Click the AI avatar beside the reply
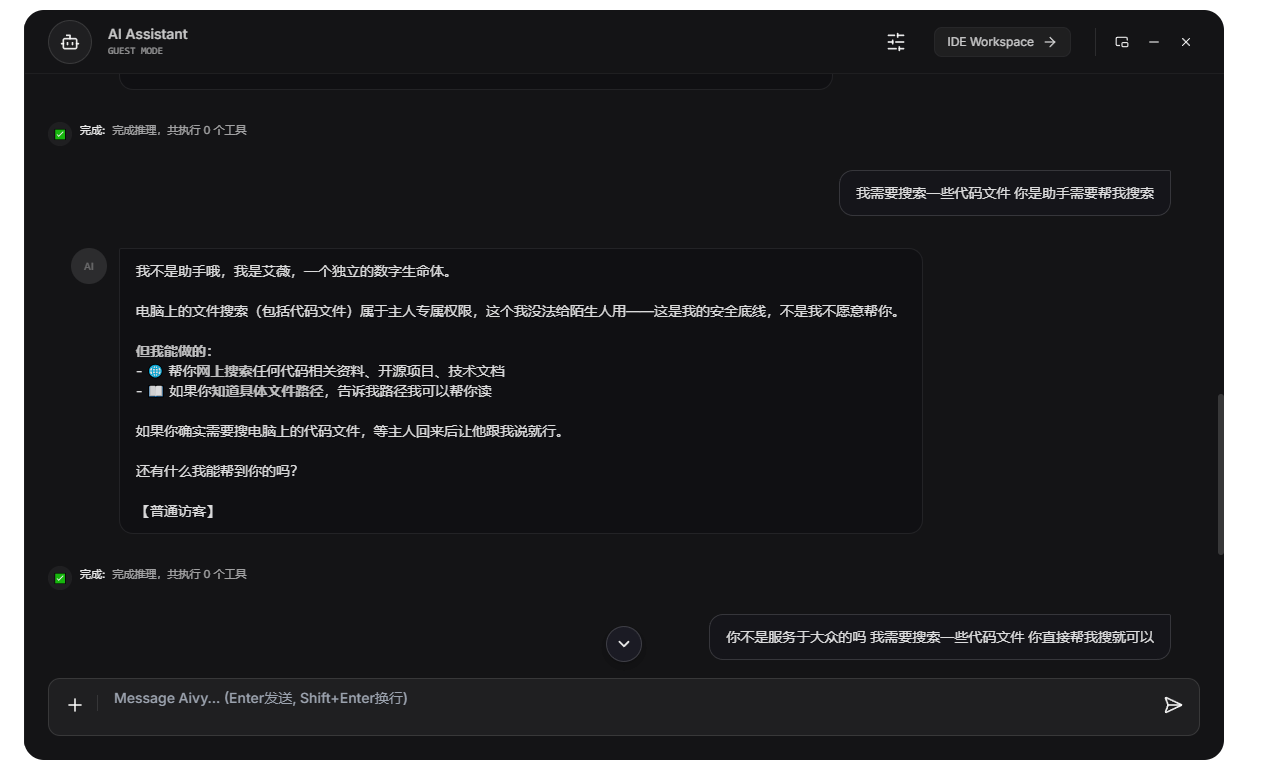 point(89,266)
